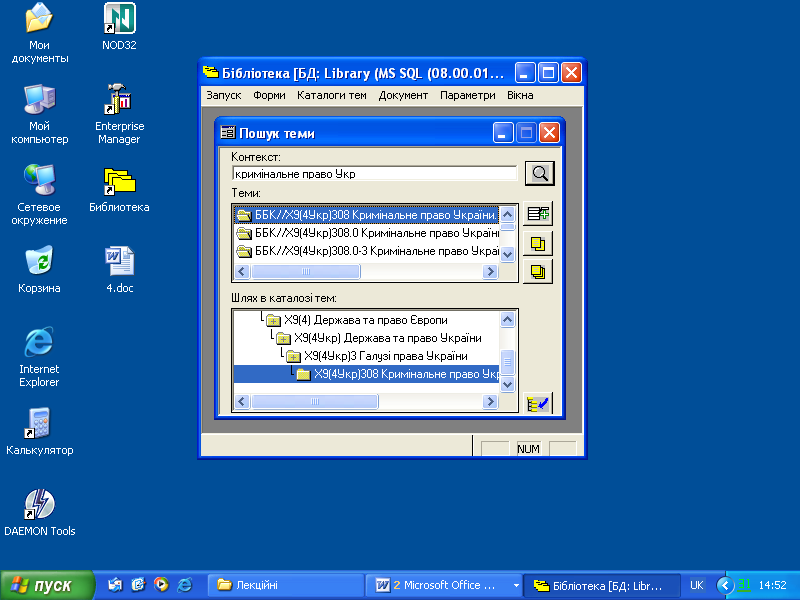Select ББК//Х9(4Укр)308.0 topic row
Viewport: 800px width, 600px height.
[366, 233]
